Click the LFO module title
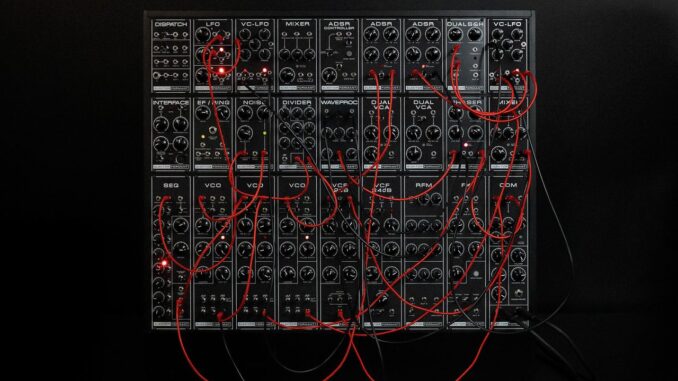This screenshot has height=381, width=678. coord(213,24)
